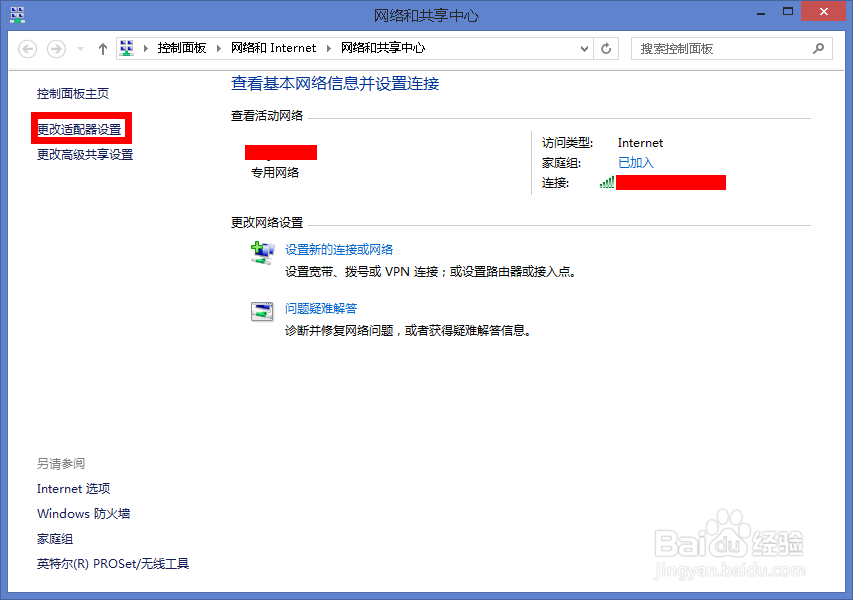853x600 pixels.
Task: Open the address bar history dropdown
Action: click(583, 48)
